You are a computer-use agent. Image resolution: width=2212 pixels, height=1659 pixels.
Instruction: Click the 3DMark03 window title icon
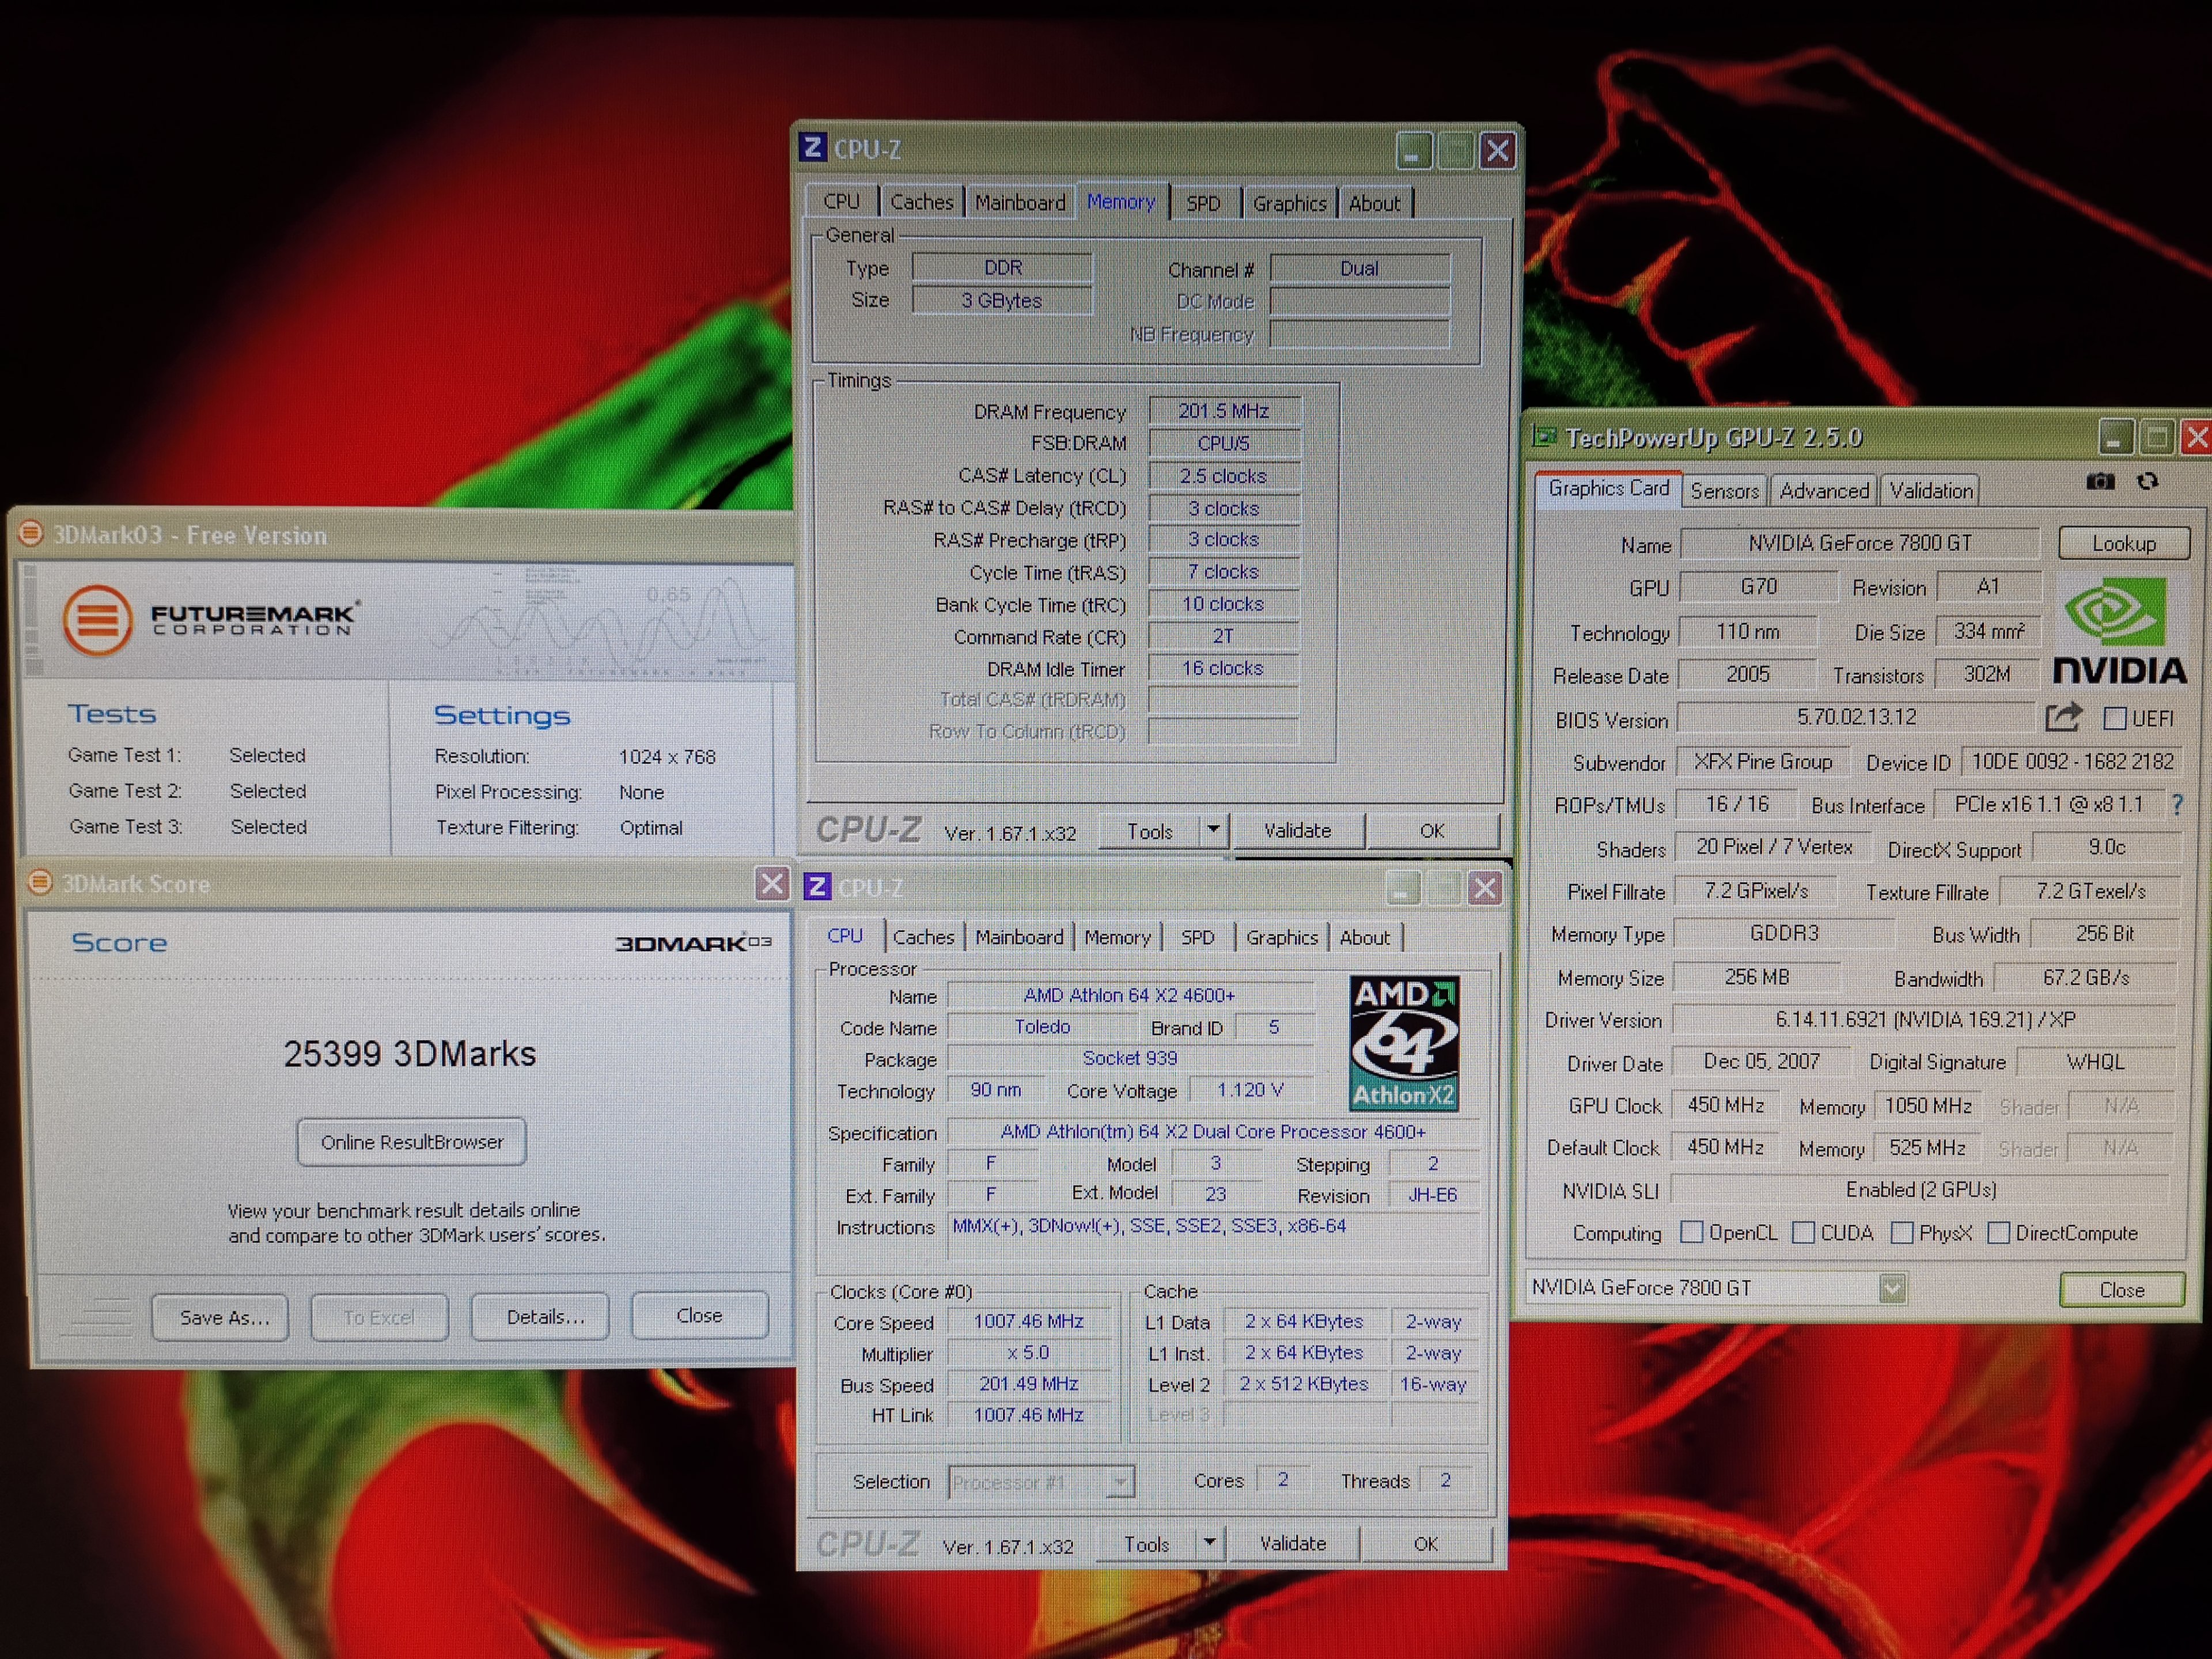click(31, 534)
